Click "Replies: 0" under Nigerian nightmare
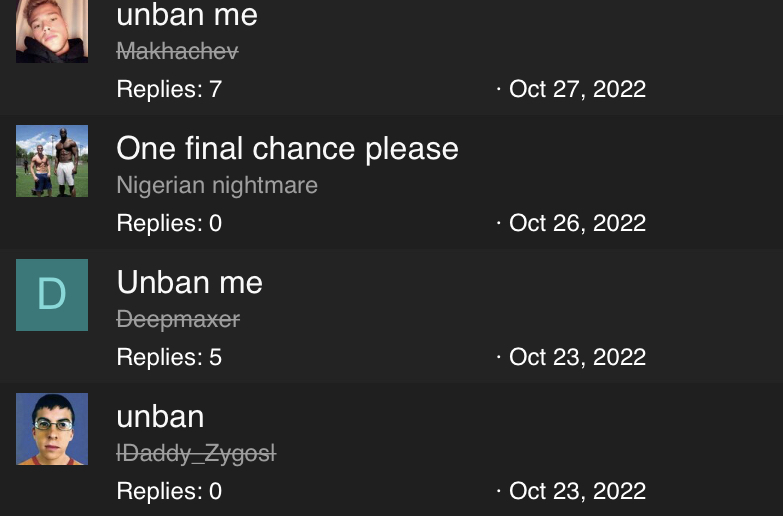Image resolution: width=783 pixels, height=516 pixels. pyautogui.click(x=169, y=223)
